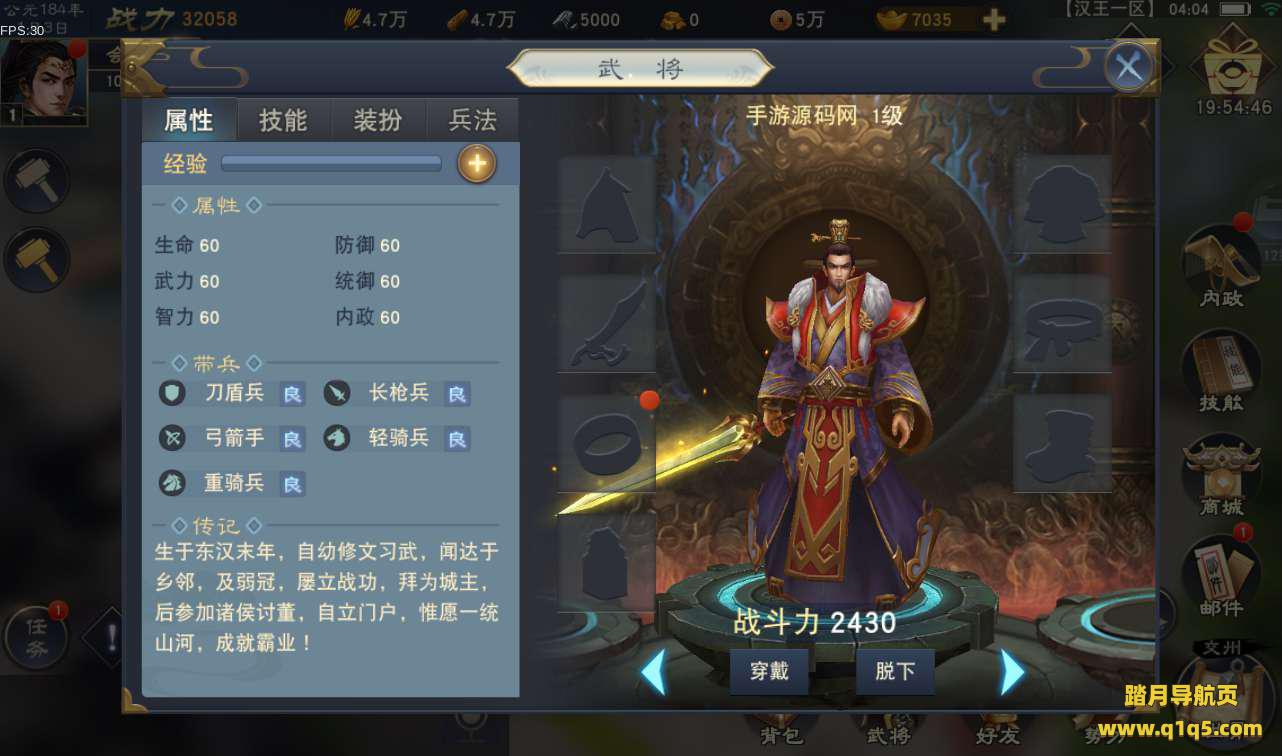1282x756 pixels.
Task: Switch to the 技能 tab
Action: point(283,120)
